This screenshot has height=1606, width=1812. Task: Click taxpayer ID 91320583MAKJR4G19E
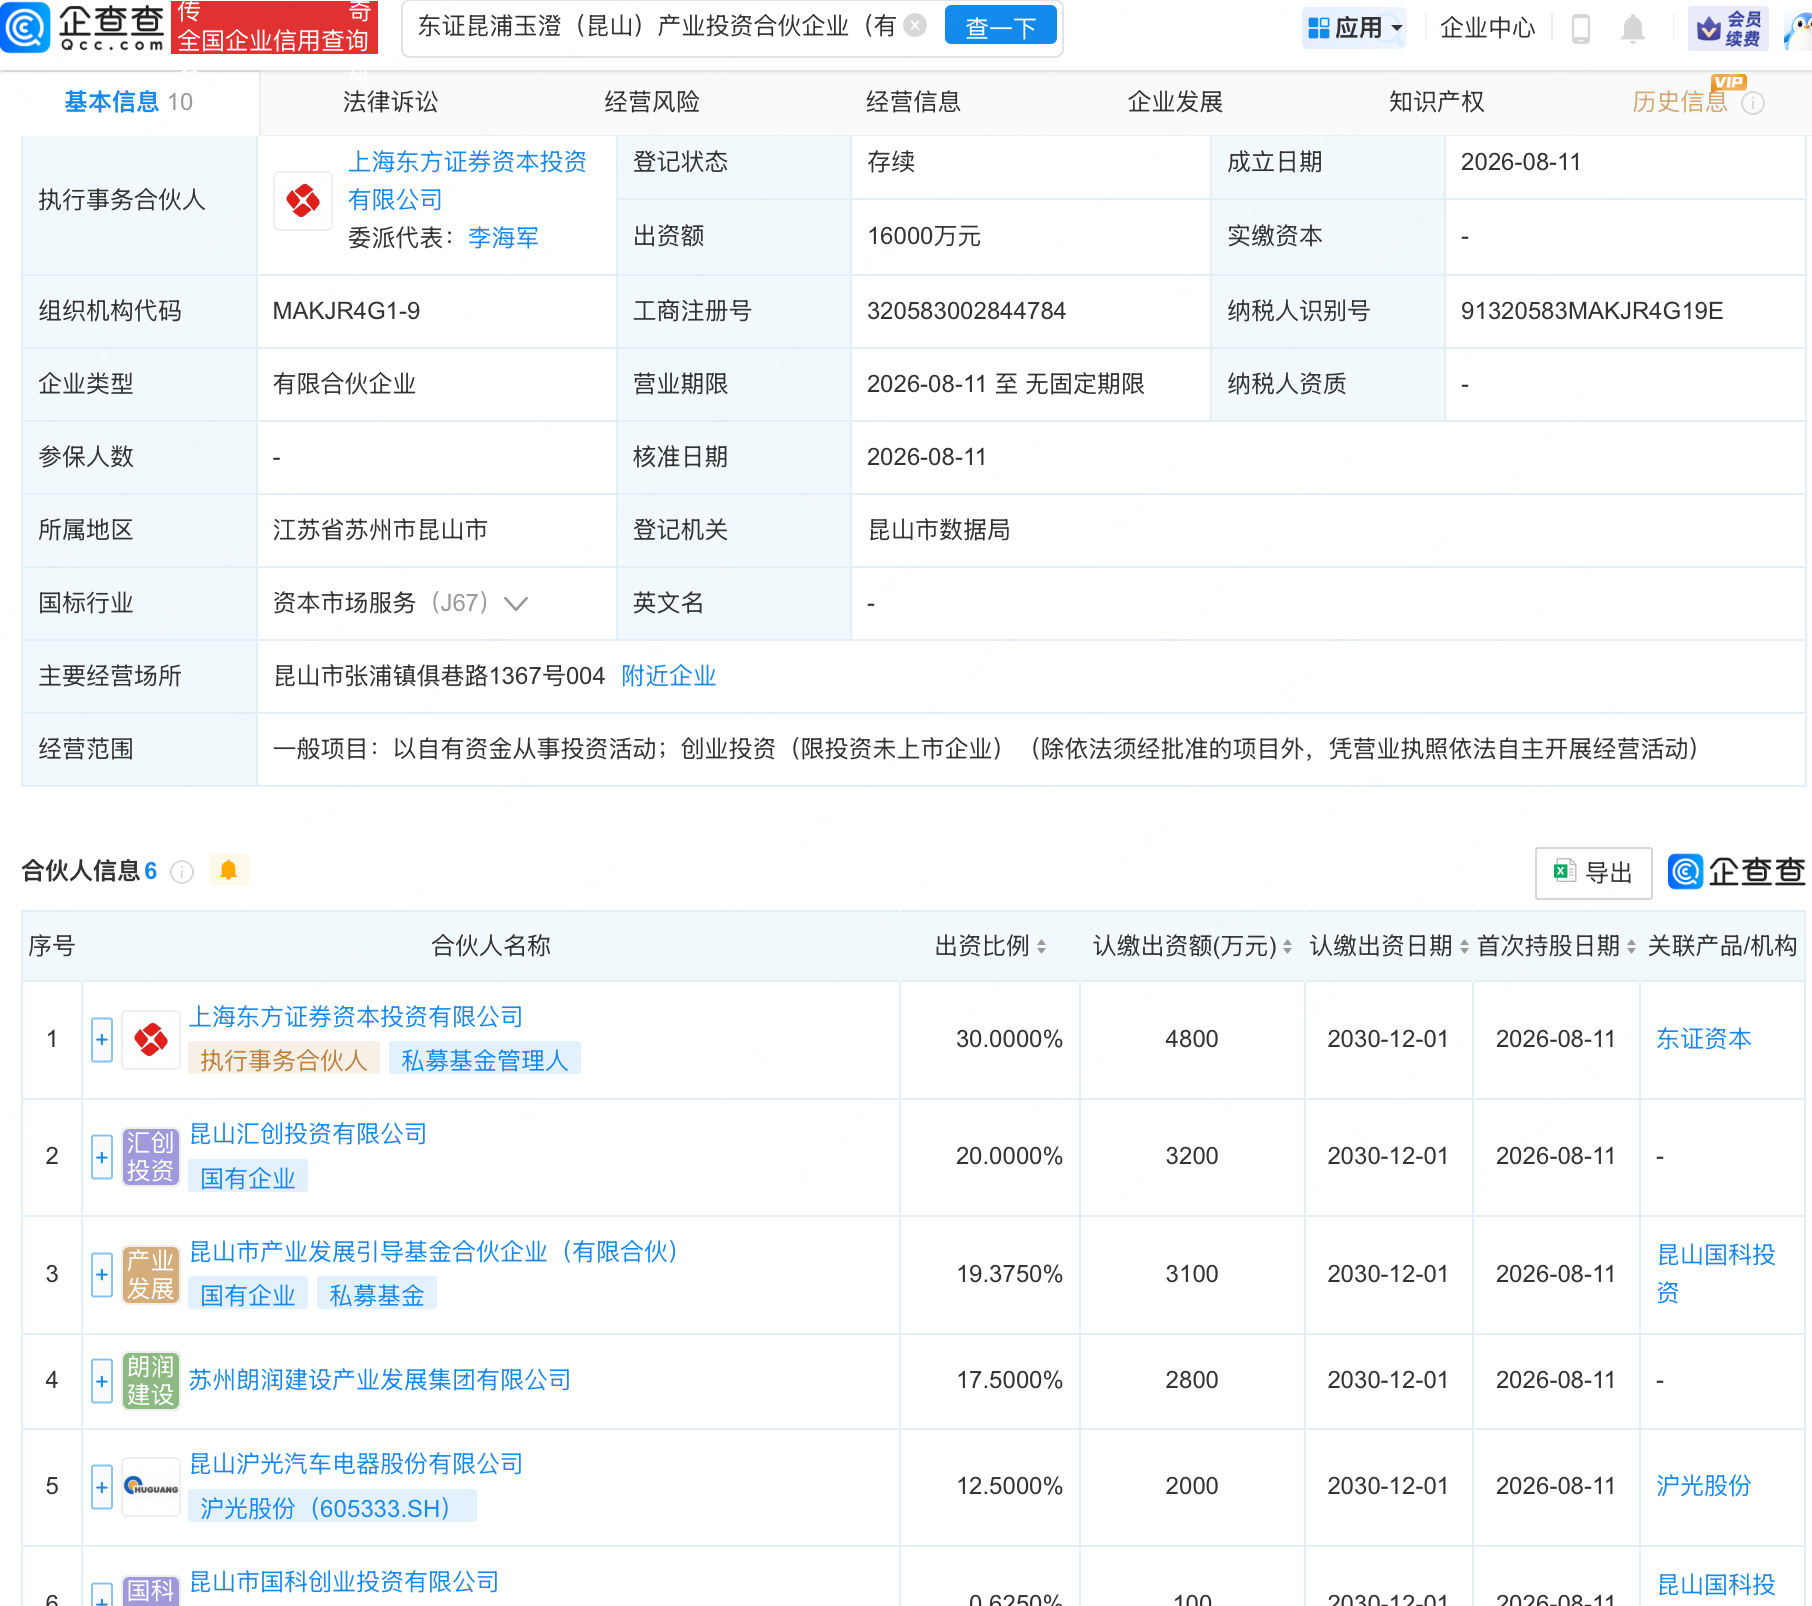coord(1592,311)
